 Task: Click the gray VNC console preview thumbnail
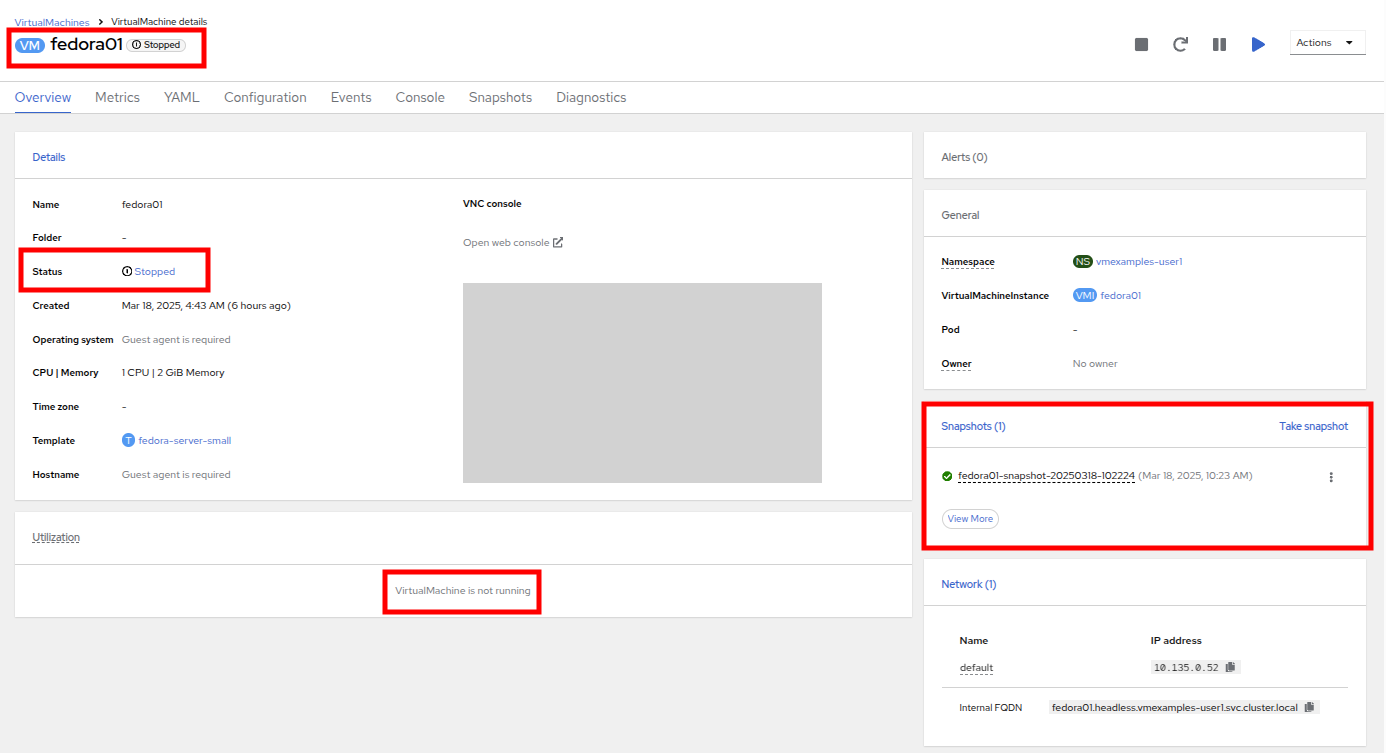(642, 382)
